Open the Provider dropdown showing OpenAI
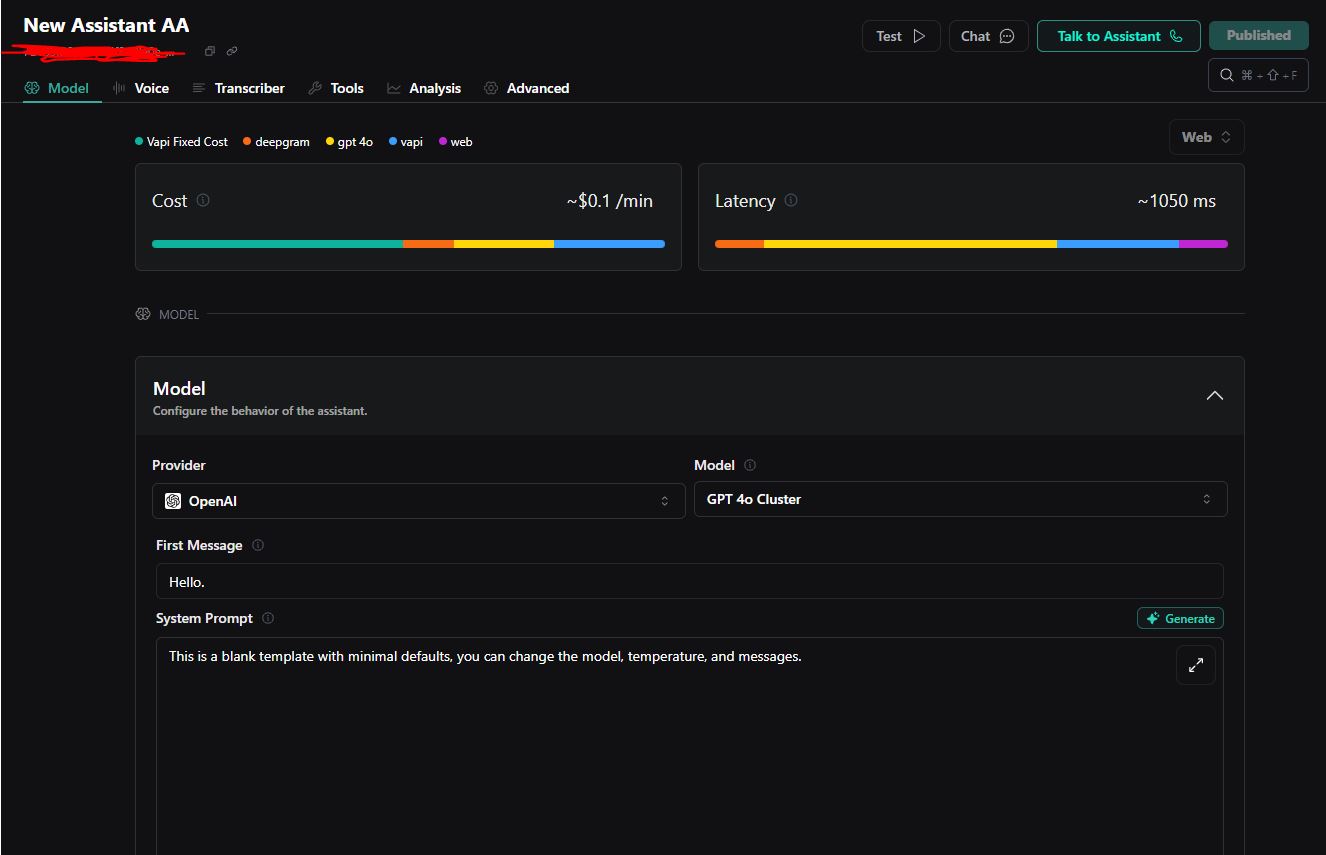 click(418, 501)
